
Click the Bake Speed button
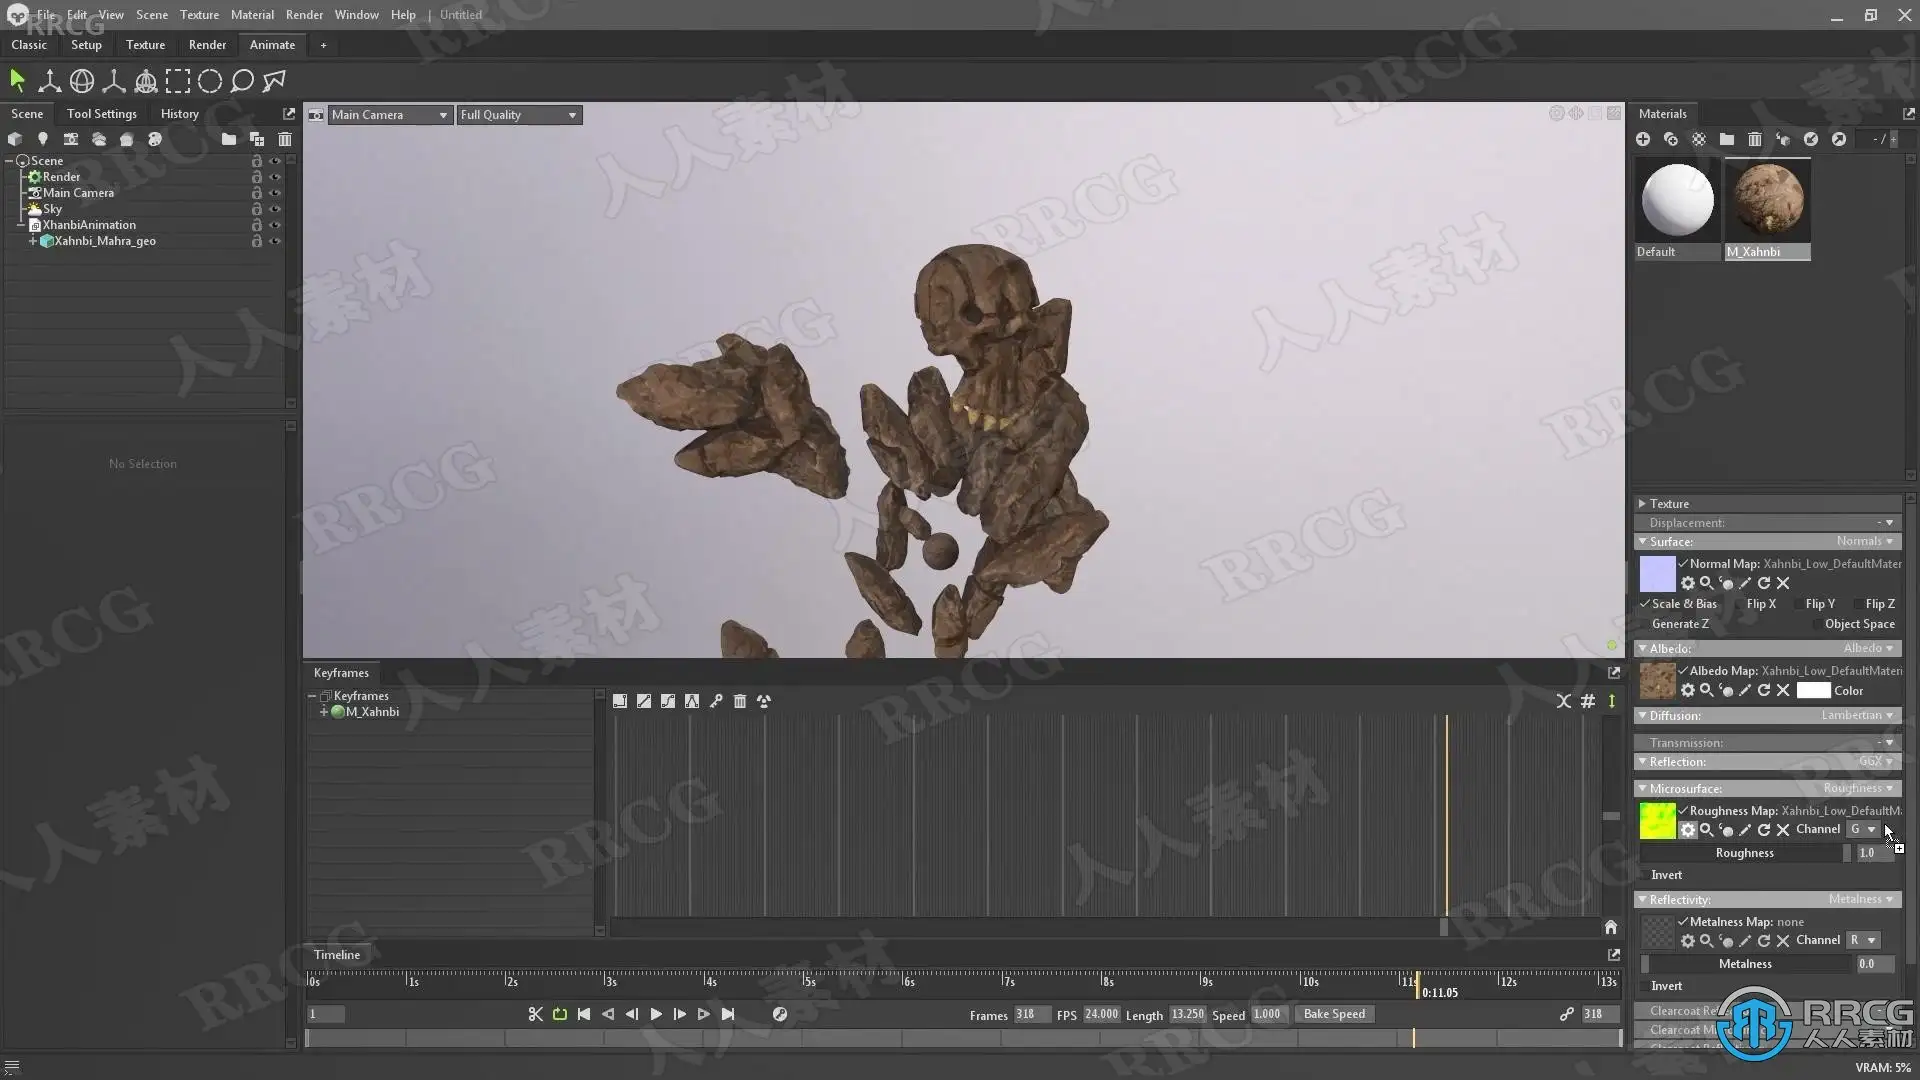[1333, 1014]
